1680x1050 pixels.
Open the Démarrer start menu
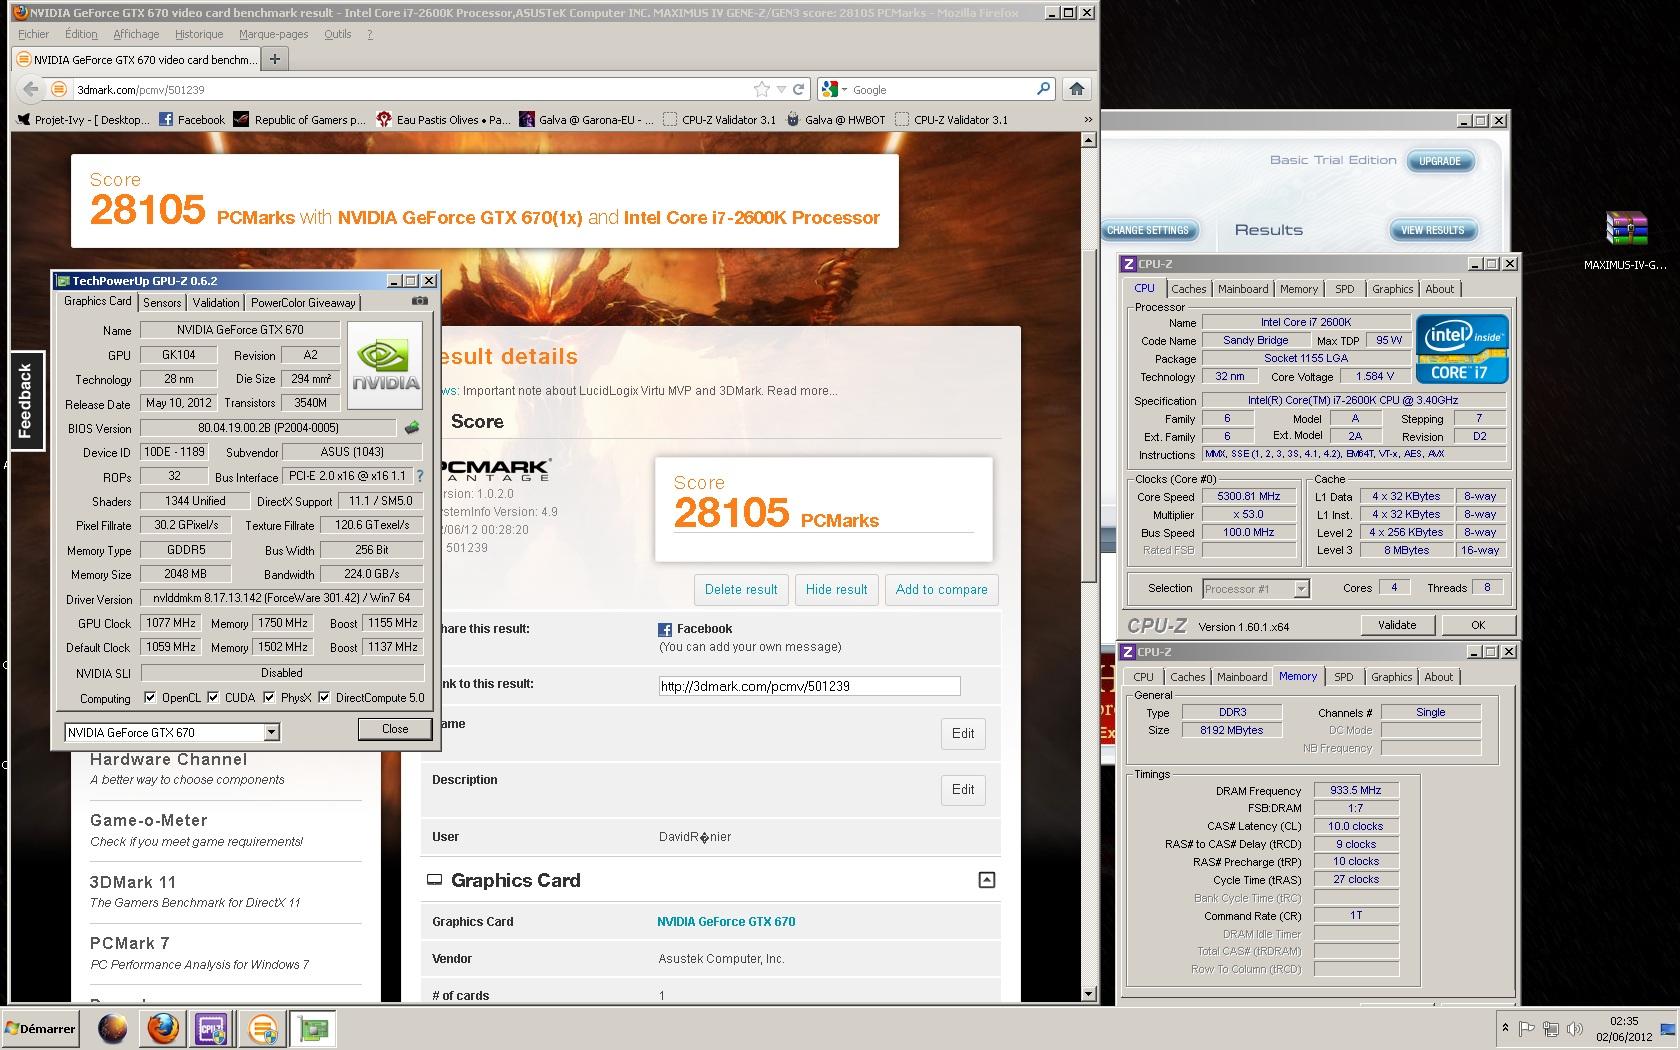41,1028
